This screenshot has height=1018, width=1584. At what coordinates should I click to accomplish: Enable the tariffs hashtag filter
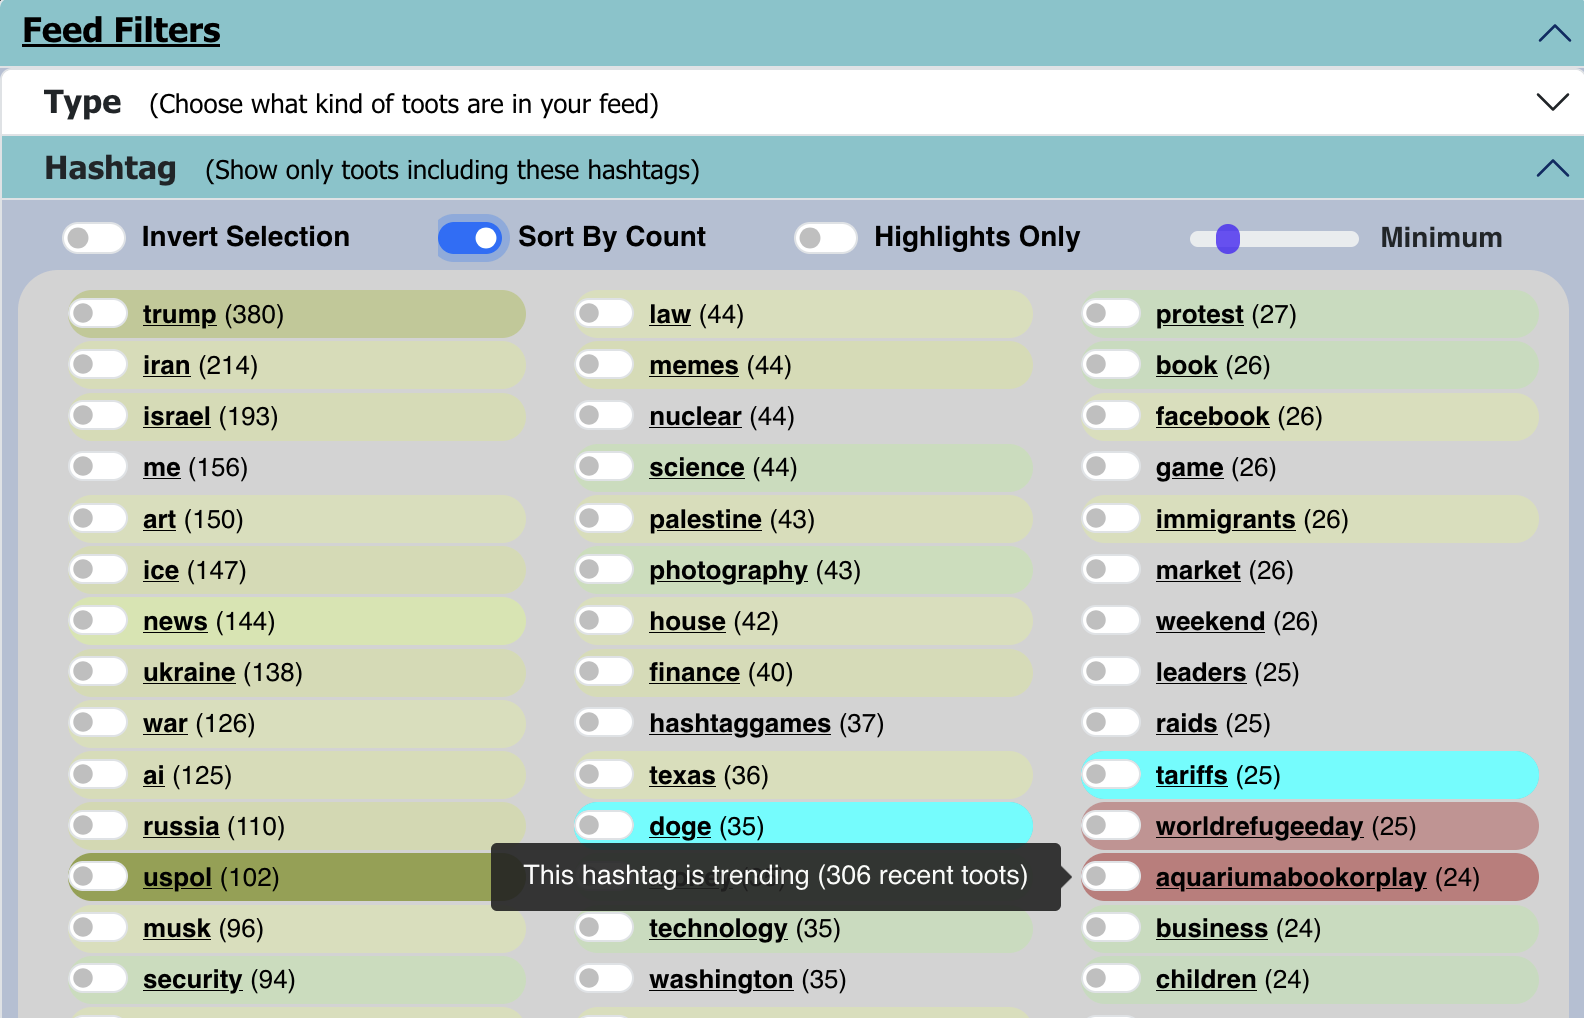click(x=1111, y=775)
